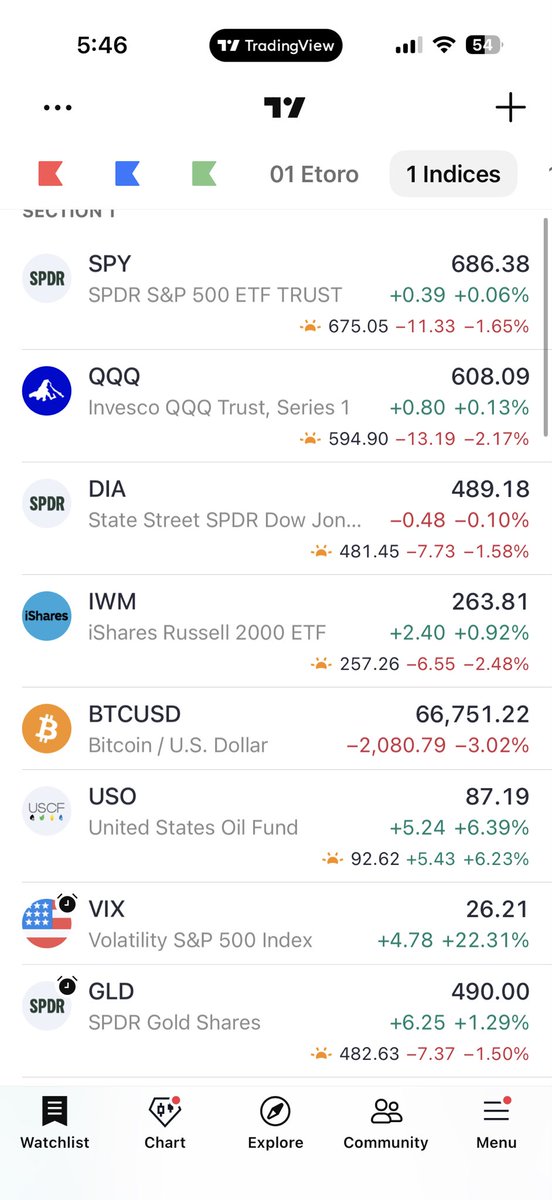552x1200 pixels.
Task: Open the VIX Volatility Index row
Action: tap(276, 924)
